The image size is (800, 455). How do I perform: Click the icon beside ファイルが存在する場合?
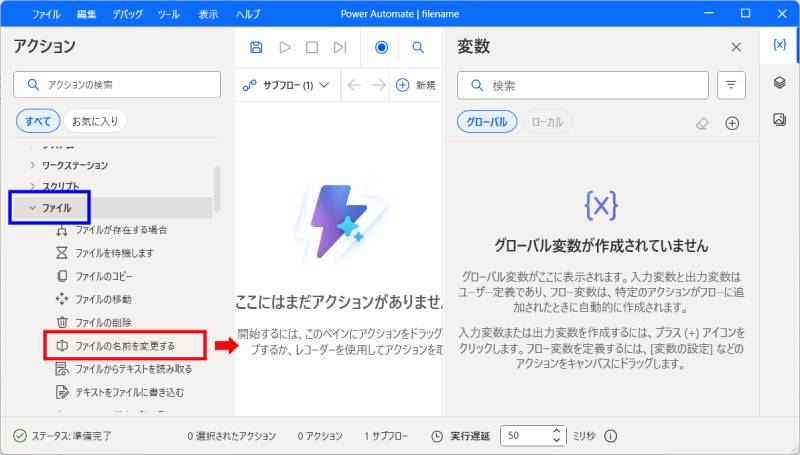pos(62,231)
